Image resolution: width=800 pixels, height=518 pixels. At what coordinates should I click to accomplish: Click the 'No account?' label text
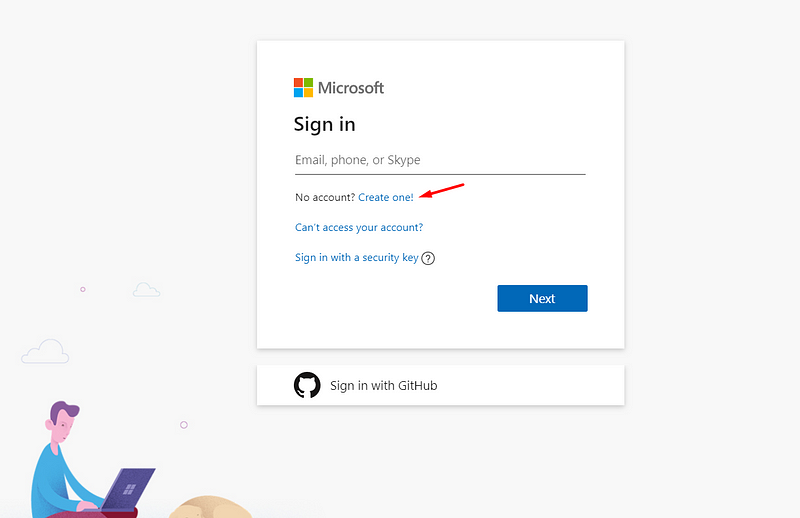(x=325, y=198)
